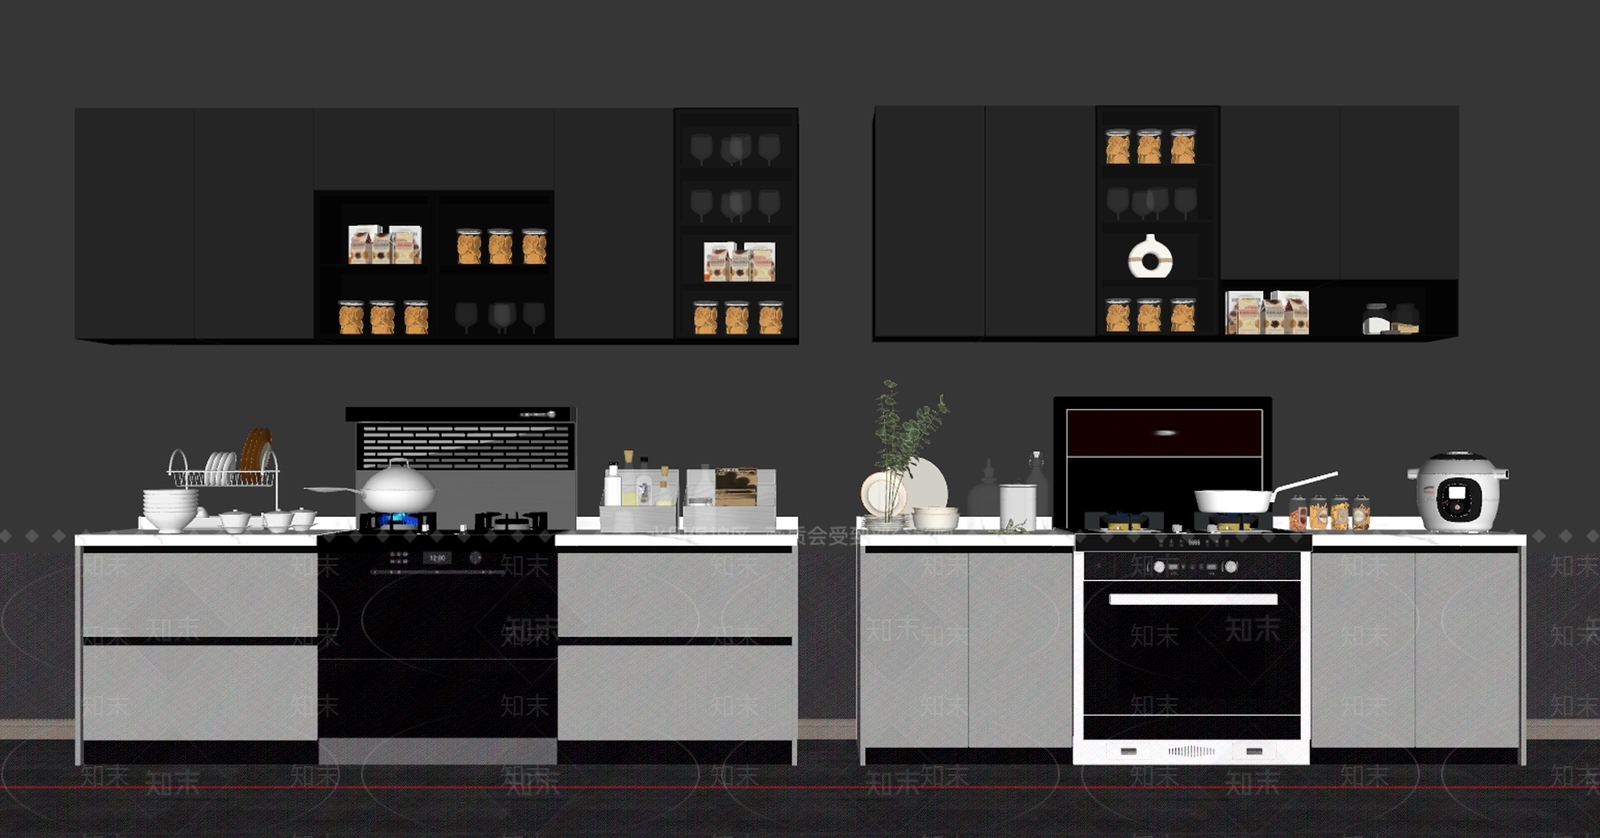The height and width of the screenshot is (838, 1600).
Task: Select the rightmost grey base cabinet door
Action: pos(1468,650)
